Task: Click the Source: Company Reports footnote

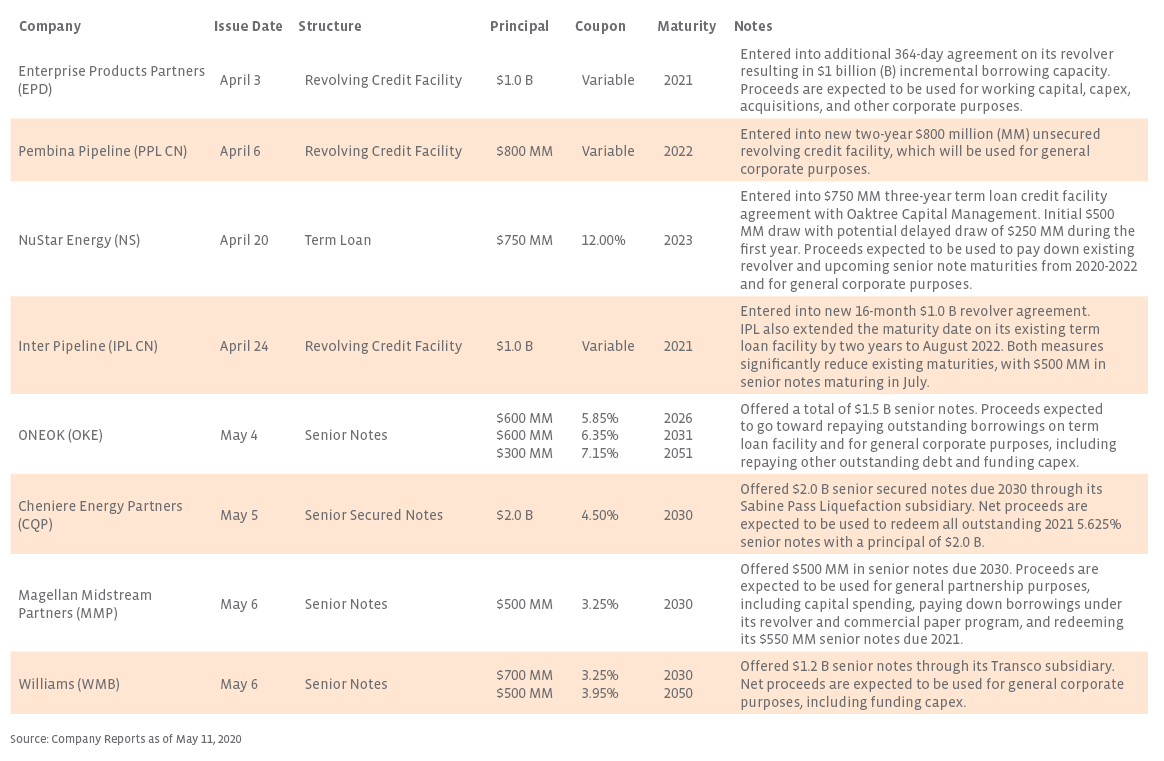Action: click(x=126, y=739)
